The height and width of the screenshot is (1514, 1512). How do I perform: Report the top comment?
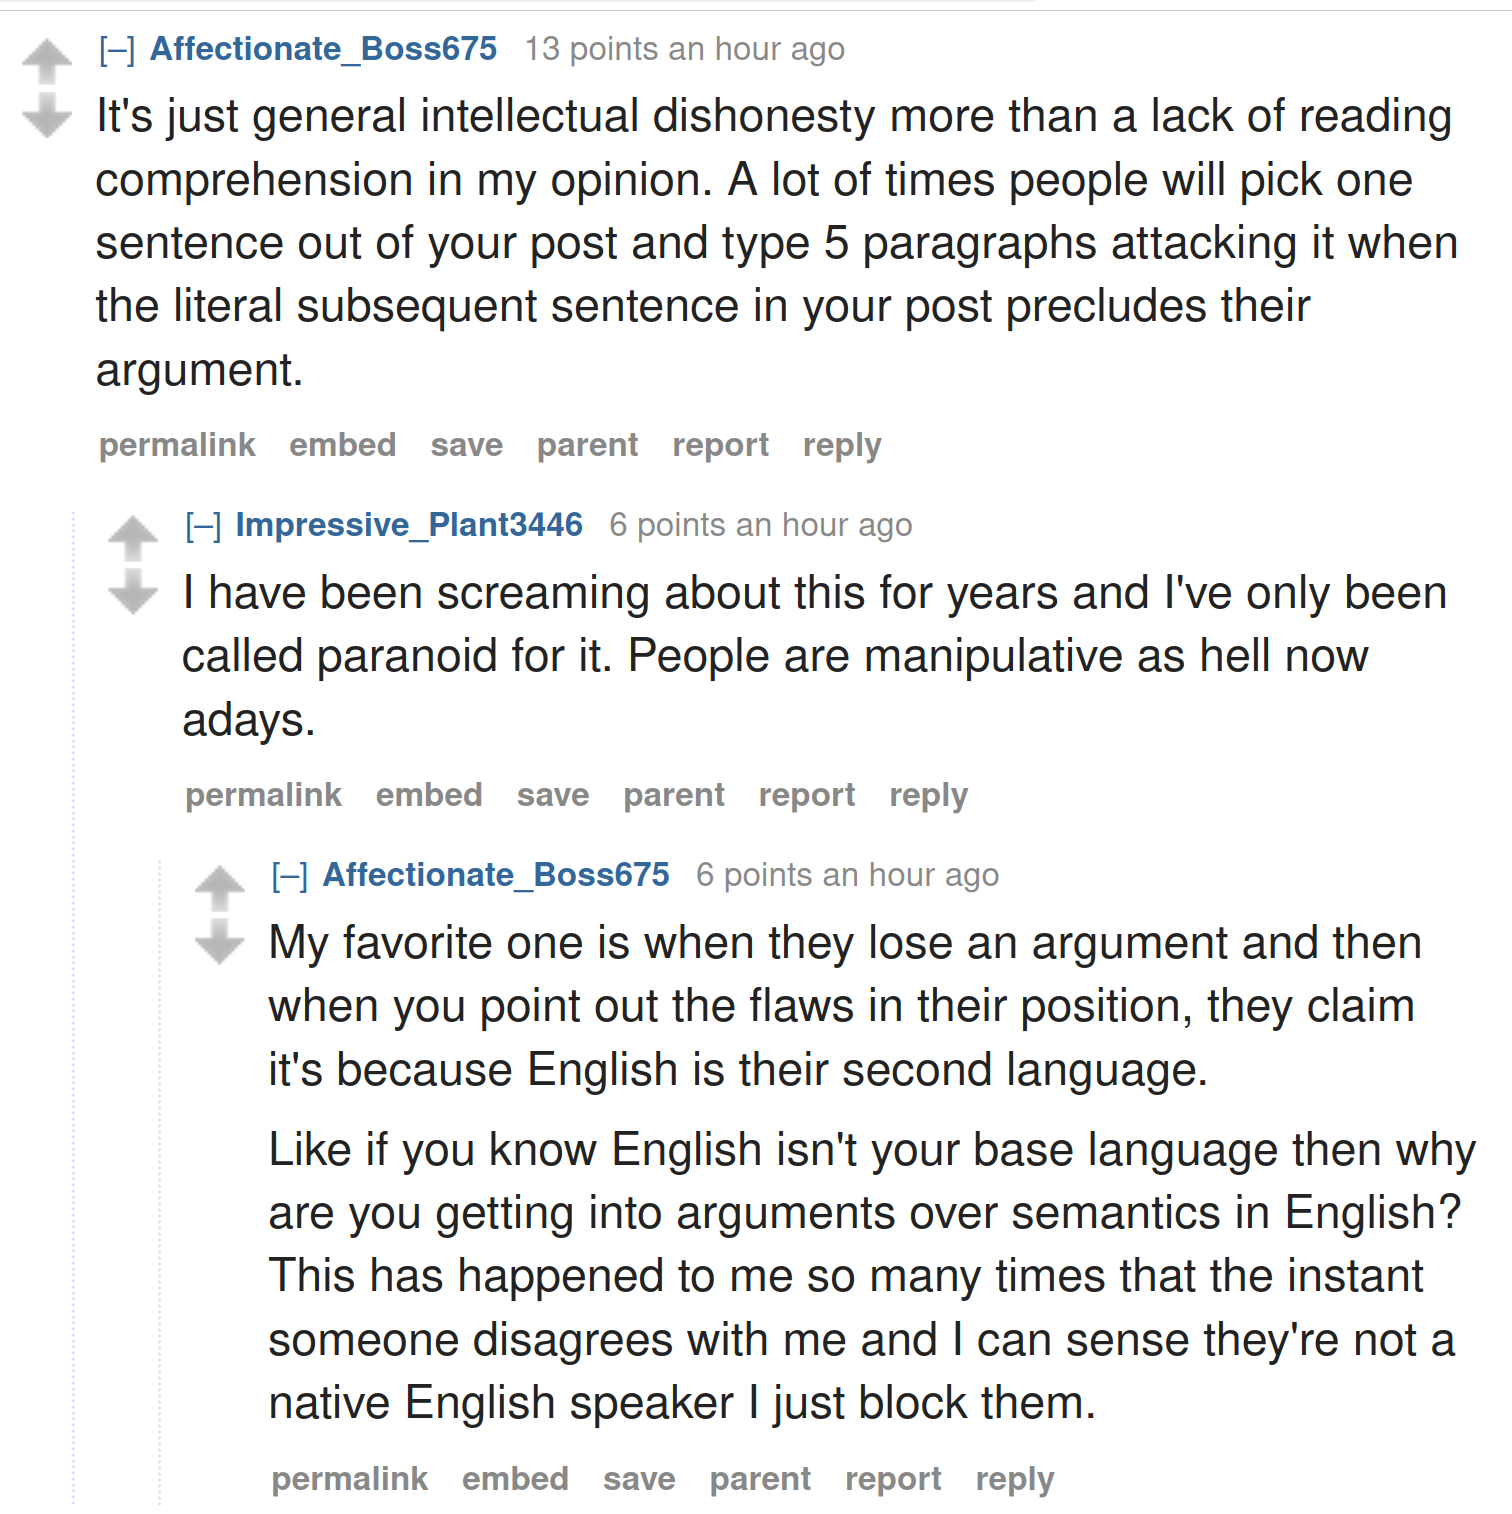(720, 445)
